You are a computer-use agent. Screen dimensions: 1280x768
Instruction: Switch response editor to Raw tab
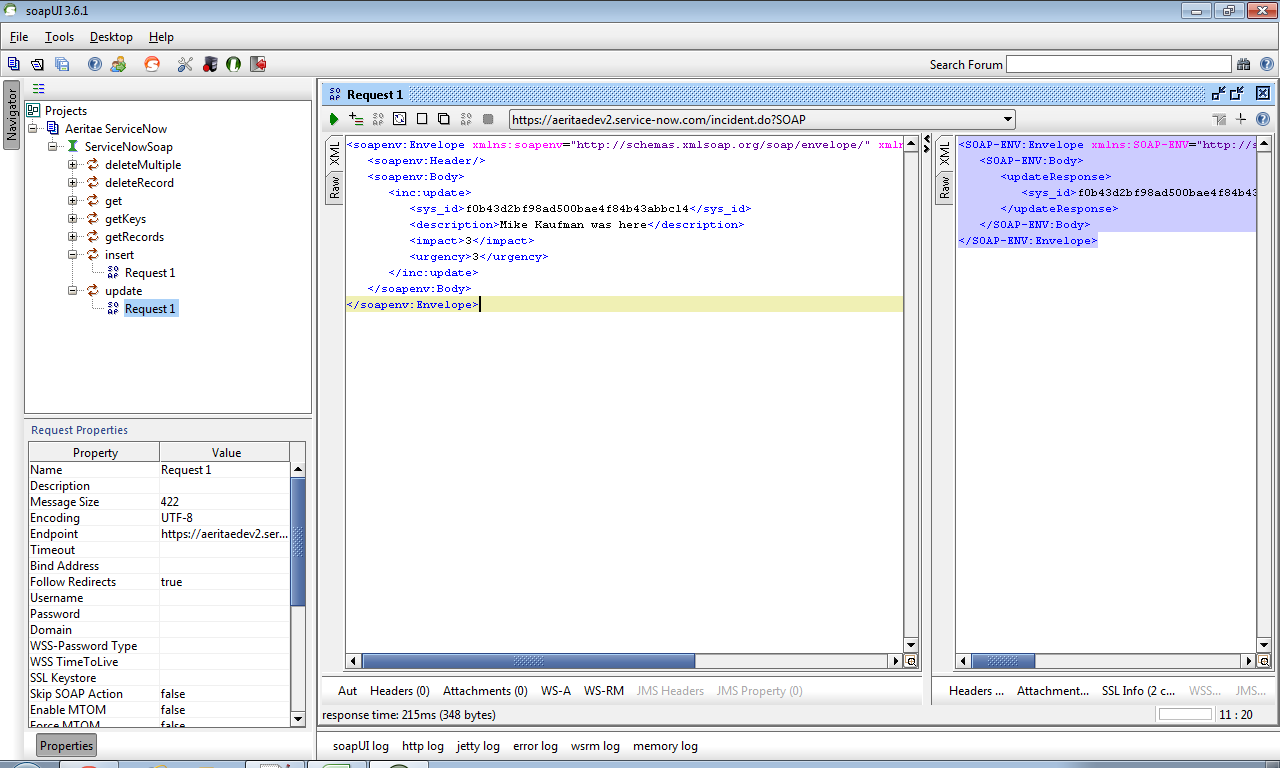tap(944, 188)
